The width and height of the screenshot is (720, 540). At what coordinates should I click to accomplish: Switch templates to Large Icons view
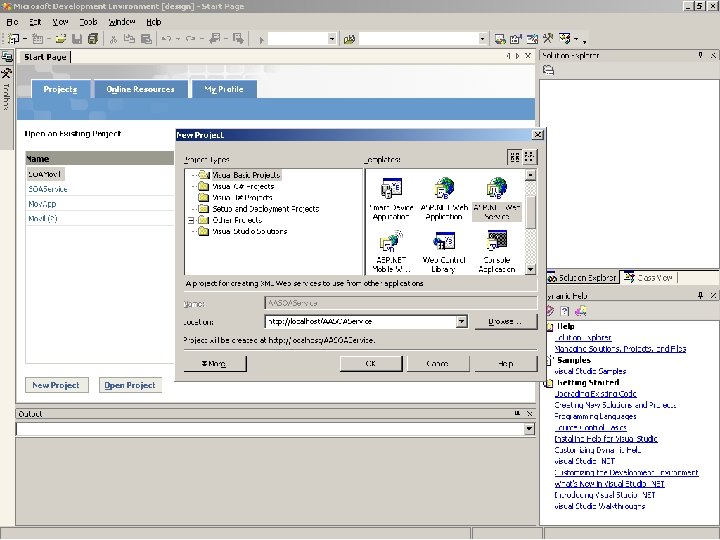(x=515, y=158)
